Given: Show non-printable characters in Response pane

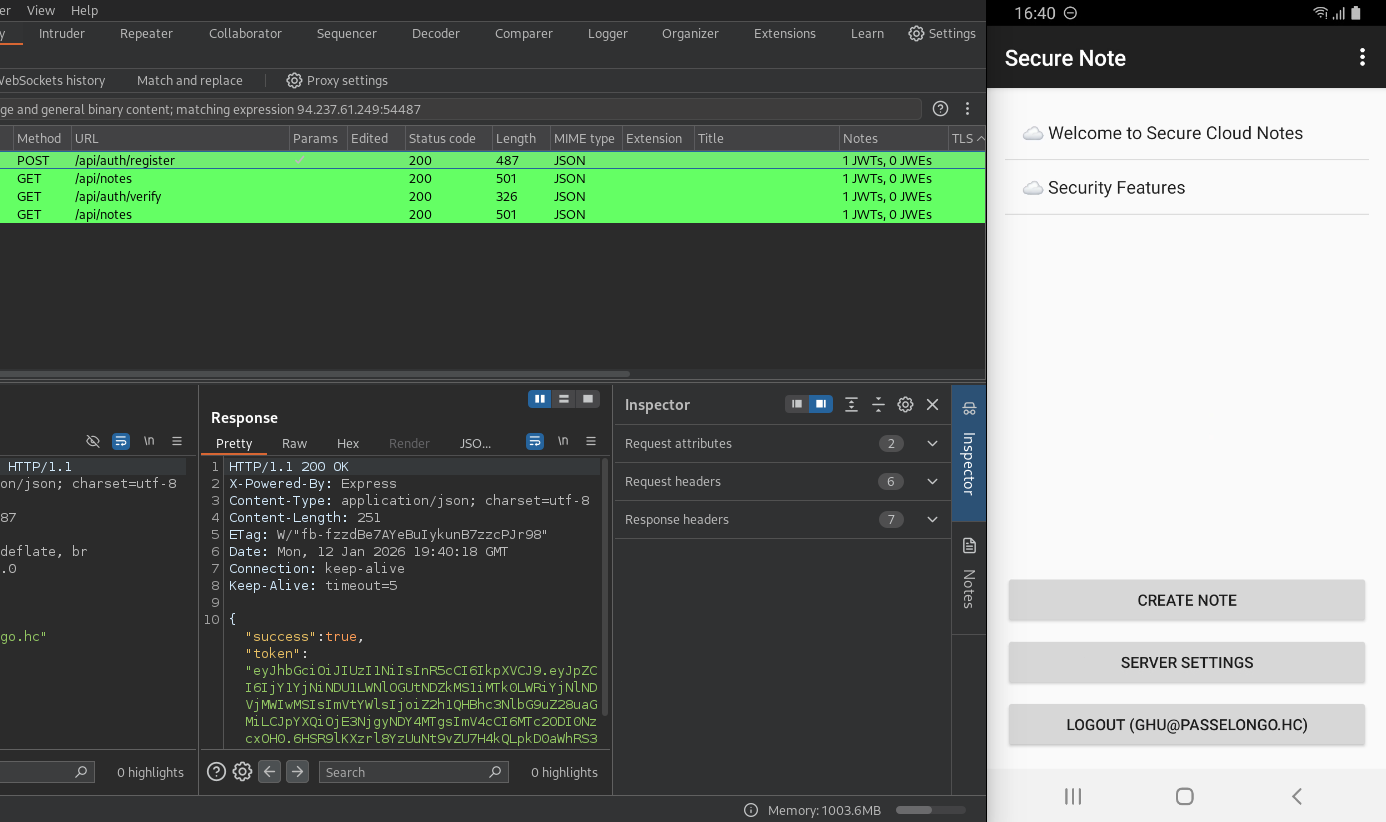Looking at the screenshot, I should click(x=563, y=441).
